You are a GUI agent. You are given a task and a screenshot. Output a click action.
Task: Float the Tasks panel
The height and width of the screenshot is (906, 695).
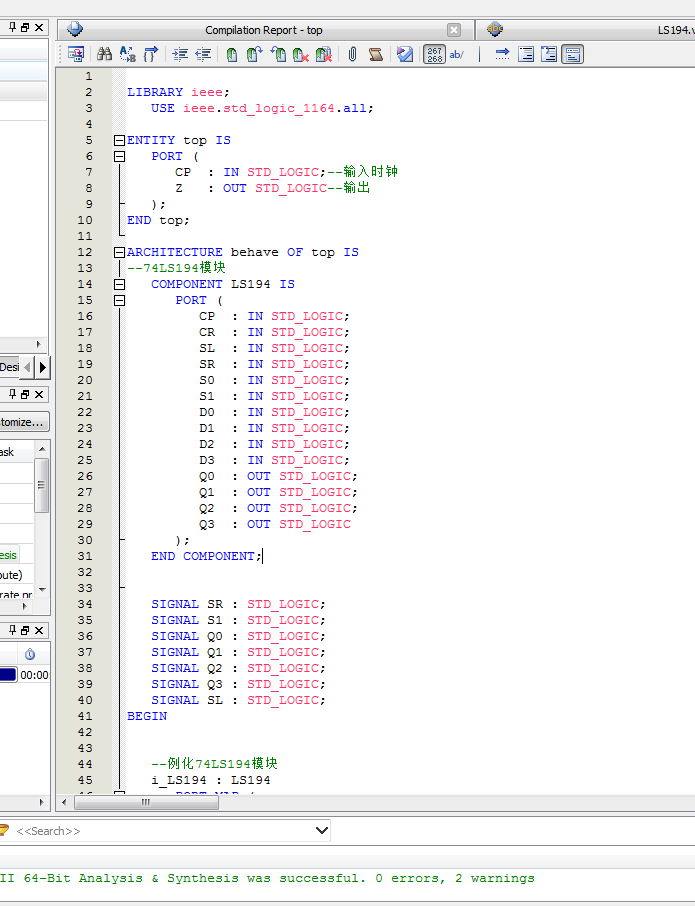(x=25, y=394)
